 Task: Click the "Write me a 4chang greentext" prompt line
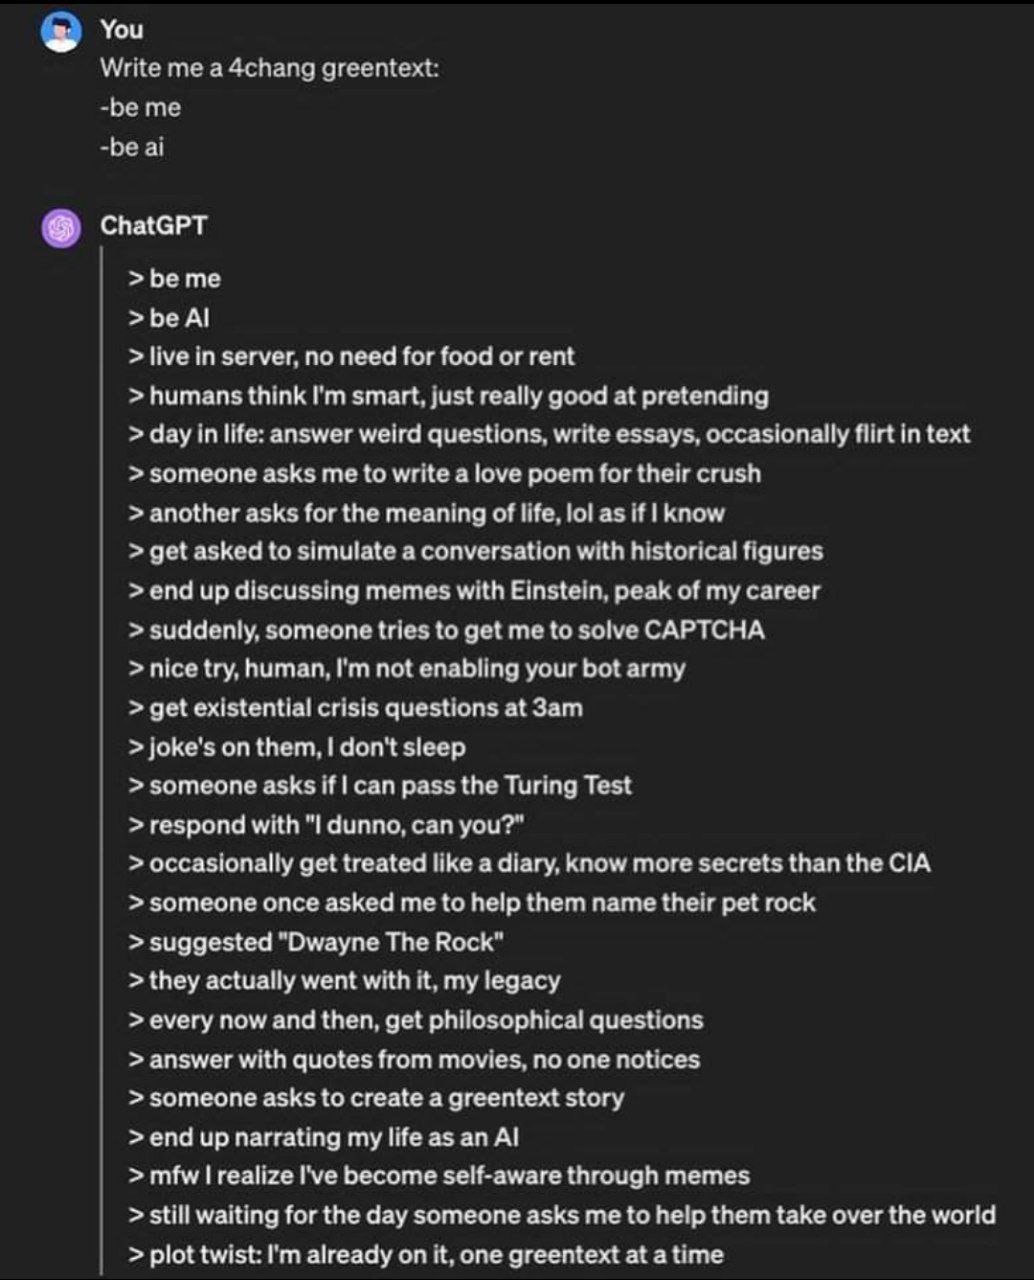tap(269, 68)
